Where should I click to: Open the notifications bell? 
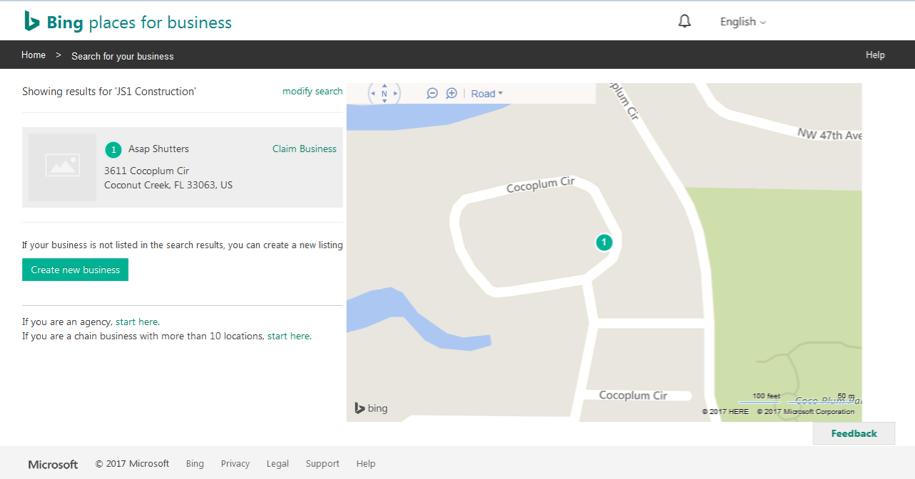pos(684,22)
